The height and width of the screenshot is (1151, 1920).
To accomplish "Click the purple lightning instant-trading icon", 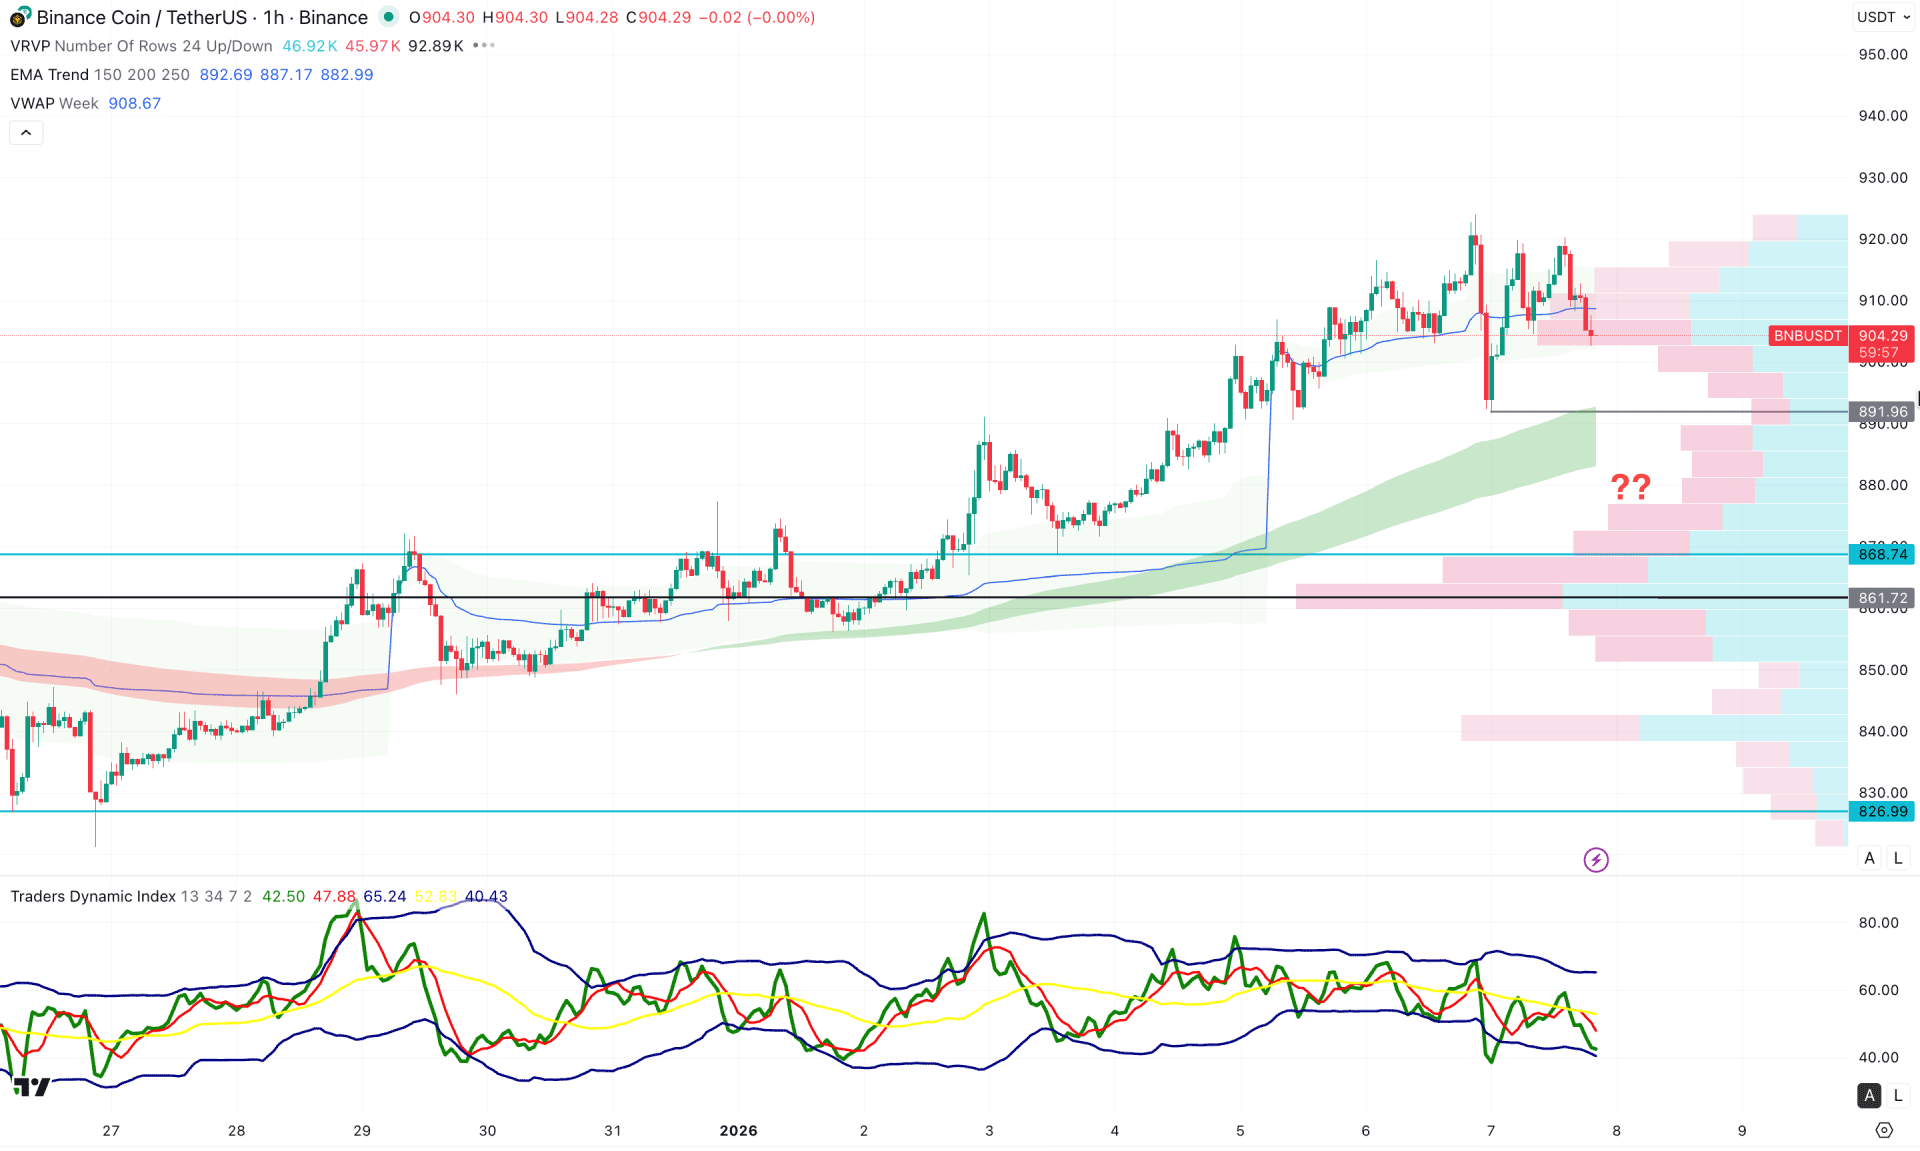I will pyautogui.click(x=1595, y=860).
